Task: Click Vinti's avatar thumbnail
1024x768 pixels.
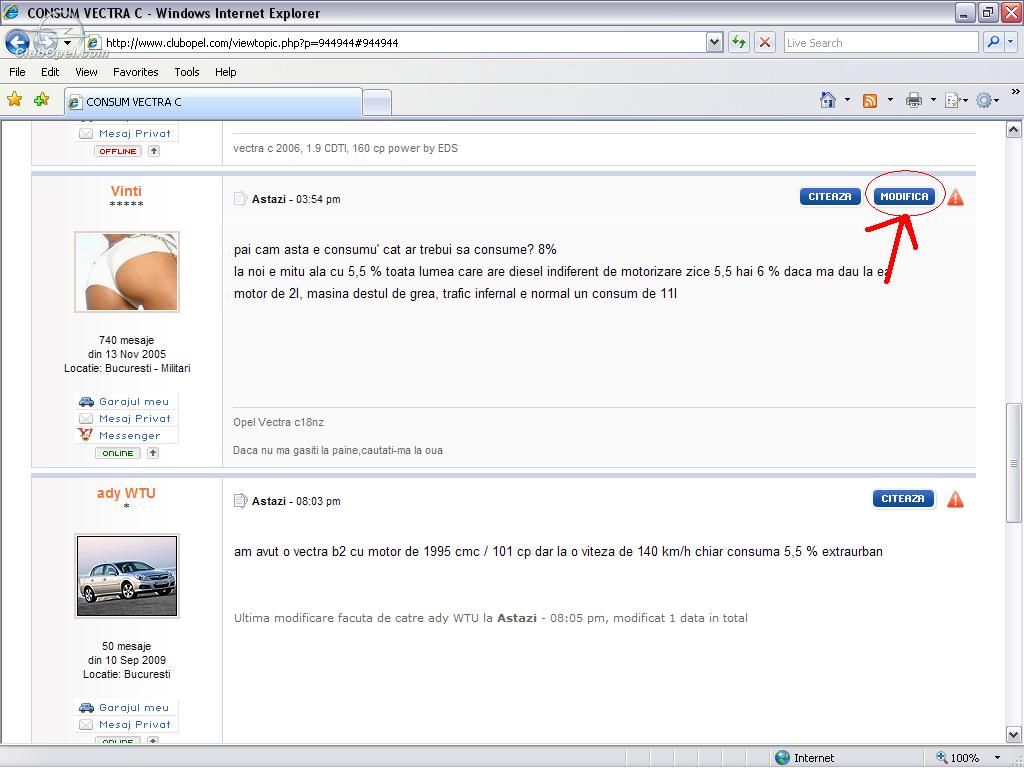Action: tap(127, 272)
